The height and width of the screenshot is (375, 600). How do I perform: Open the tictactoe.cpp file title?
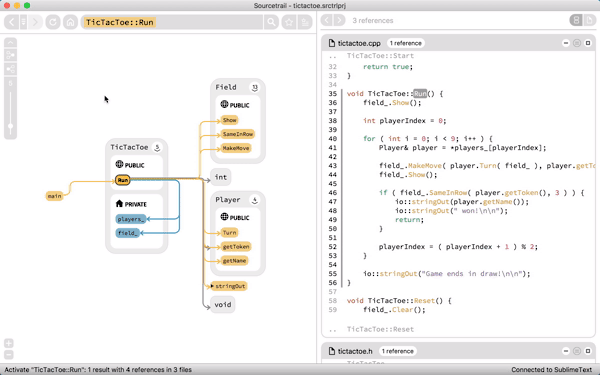point(359,43)
